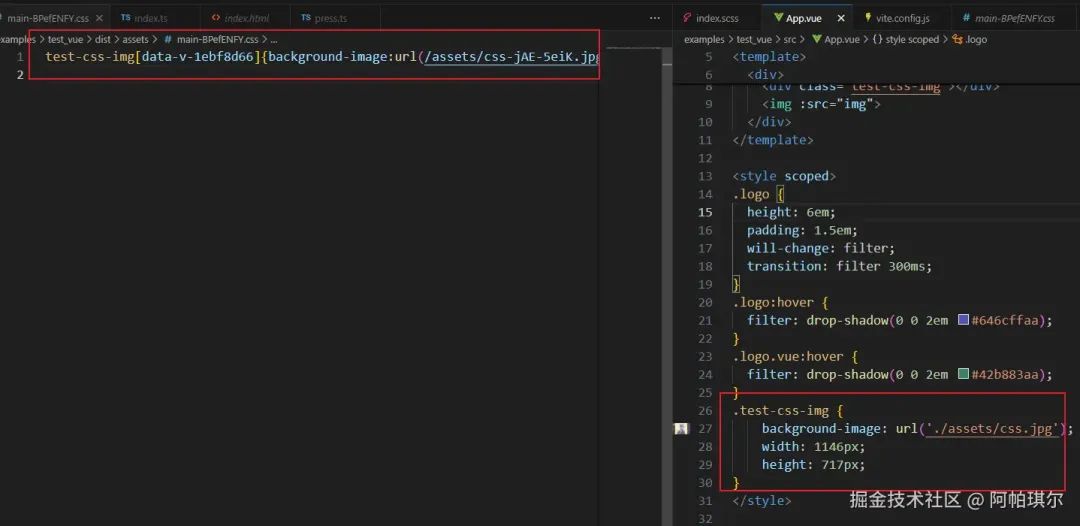The image size is (1080, 526).
Task: Click the '</style>' closing tag
Action: click(762, 501)
